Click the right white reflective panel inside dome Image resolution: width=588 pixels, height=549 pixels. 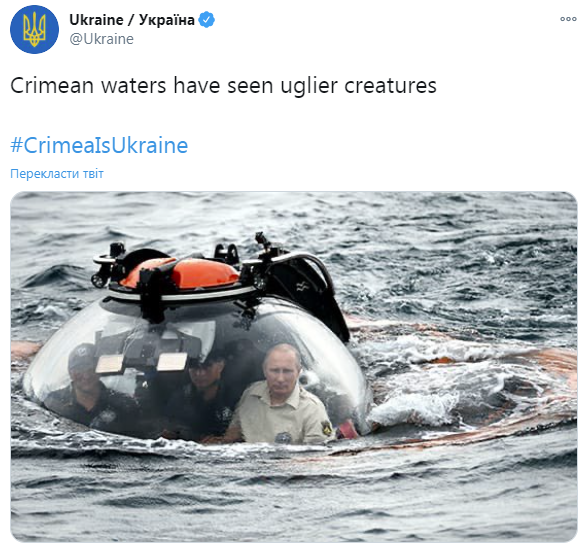[x=172, y=362]
